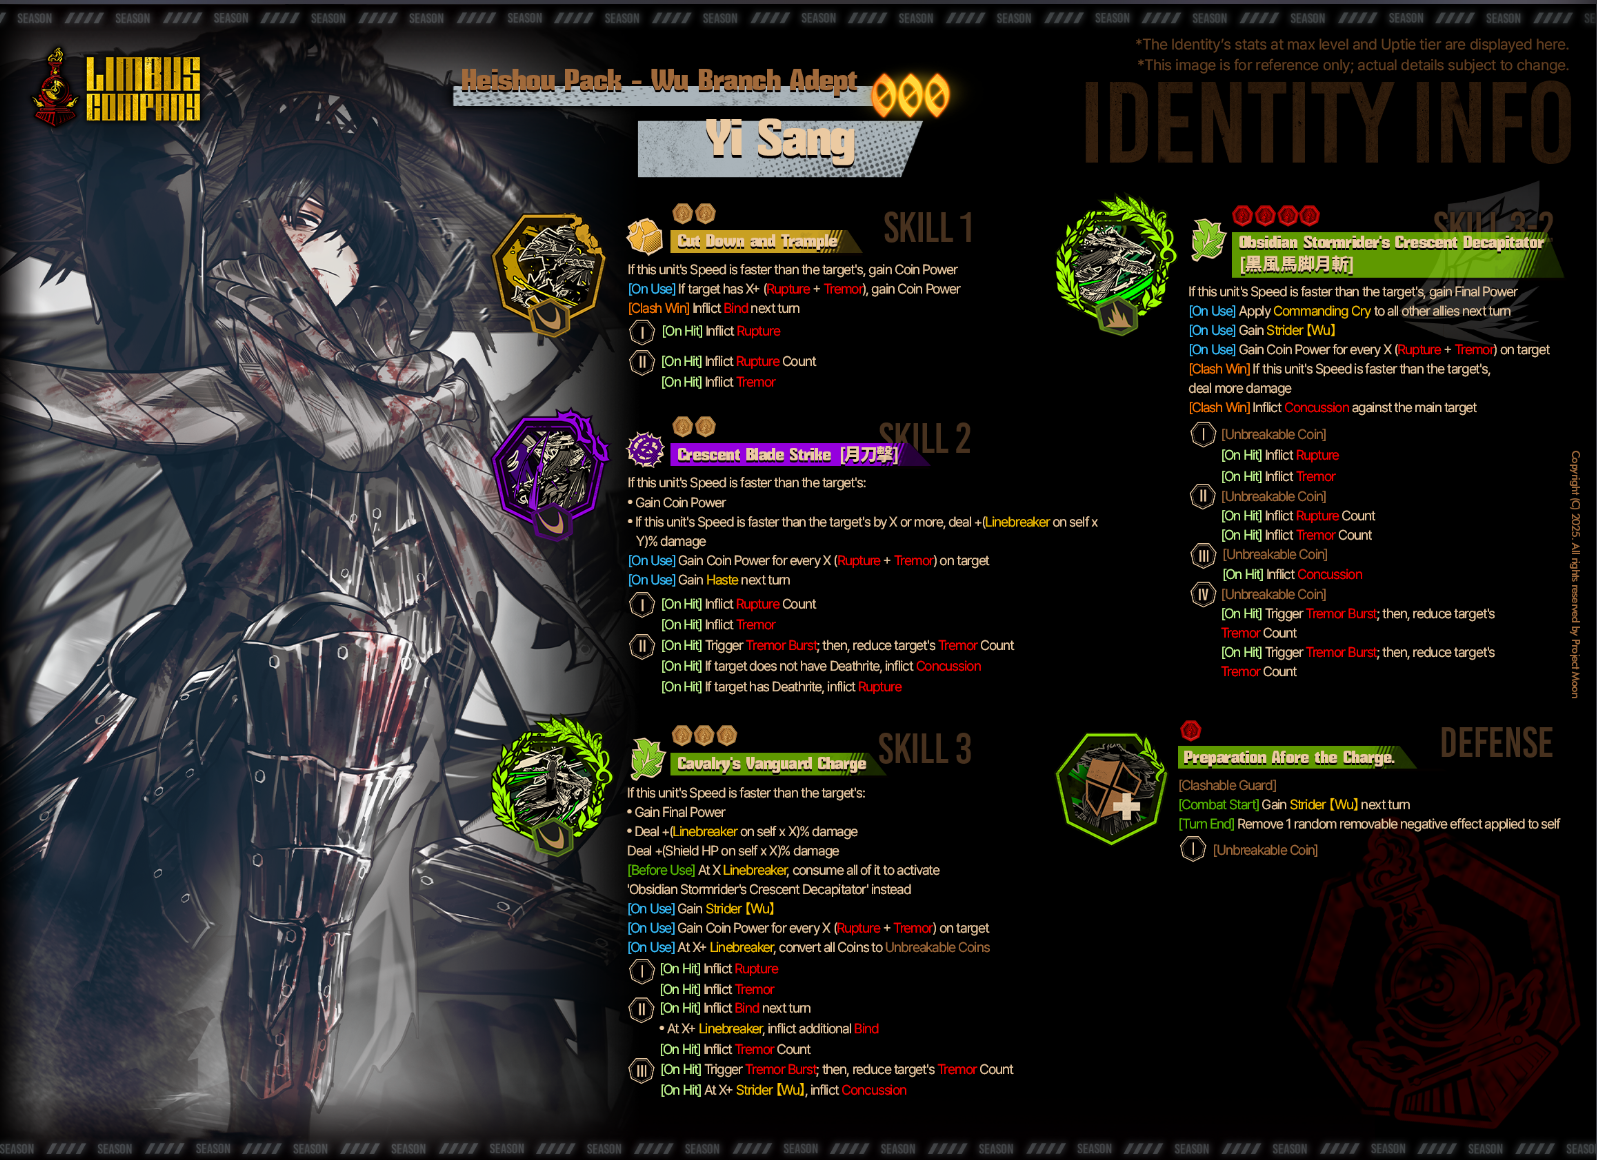Click '[On Use] Gain Haste next turn' line
The width and height of the screenshot is (1597, 1160).
tap(709, 580)
